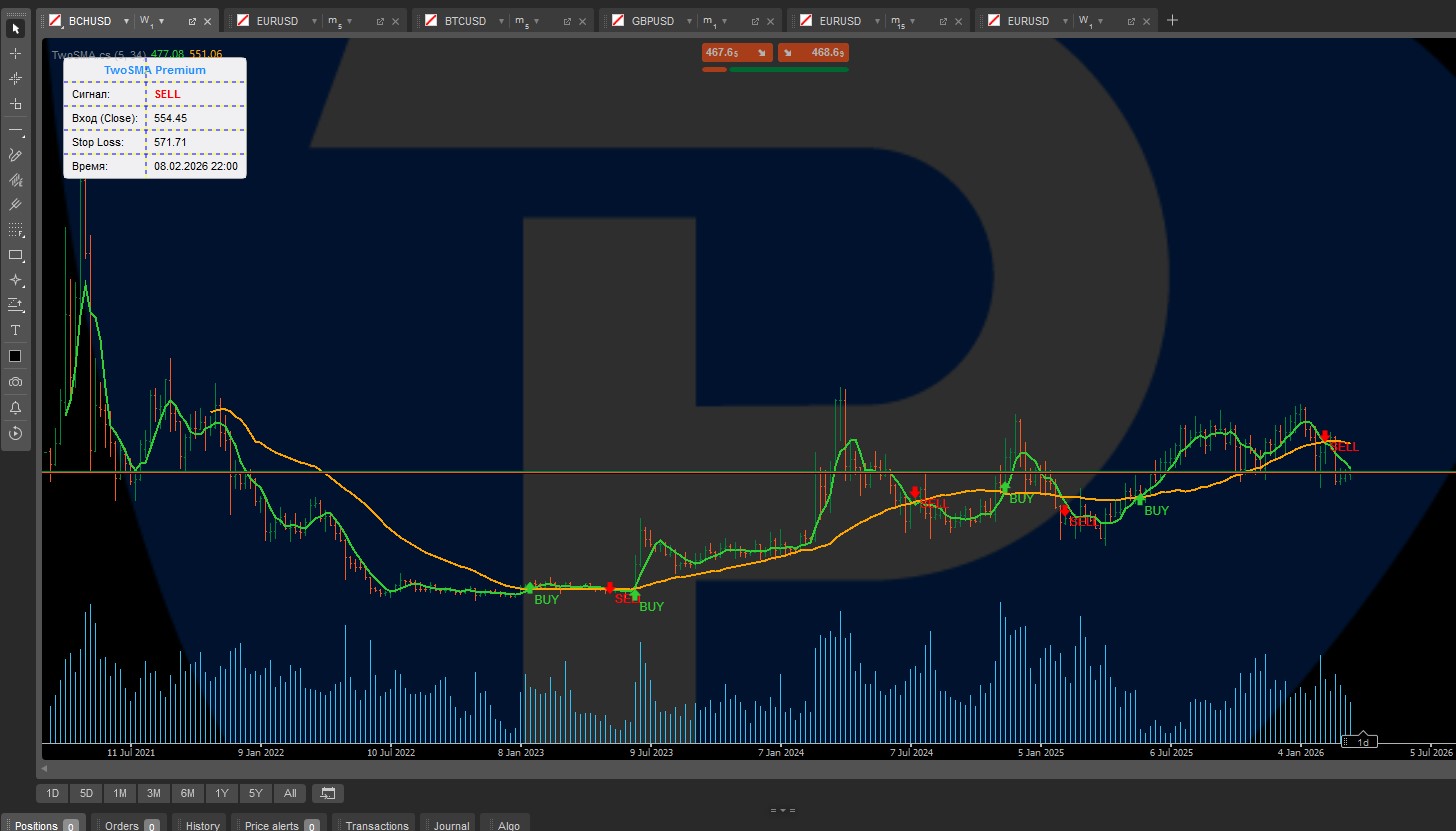Open the GBPUSD symbol dropdown arrow
Image resolution: width=1456 pixels, height=831 pixels.
(x=689, y=21)
